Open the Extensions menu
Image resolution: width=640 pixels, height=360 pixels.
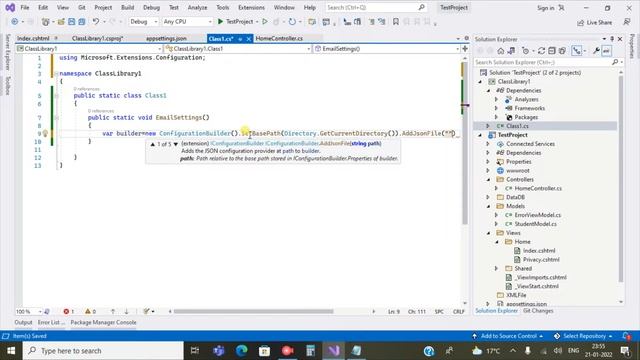tap(251, 8)
